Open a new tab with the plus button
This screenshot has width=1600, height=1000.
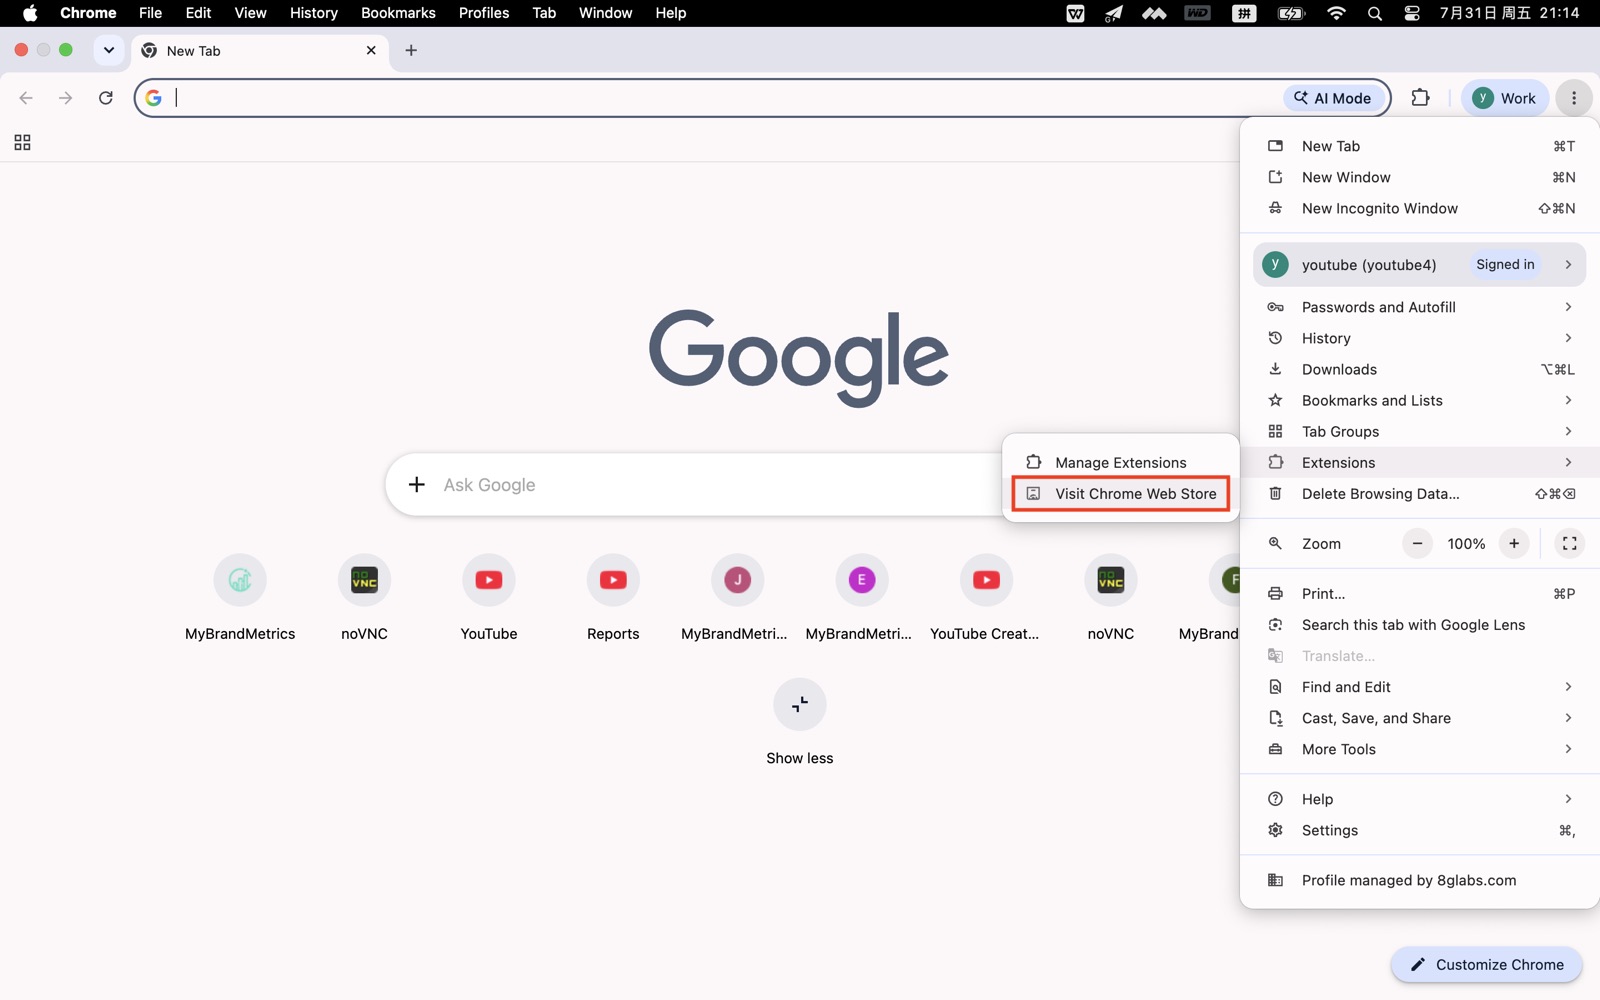click(x=411, y=50)
